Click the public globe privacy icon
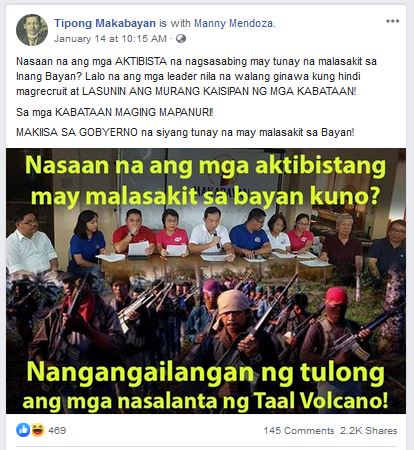 pyautogui.click(x=181, y=39)
